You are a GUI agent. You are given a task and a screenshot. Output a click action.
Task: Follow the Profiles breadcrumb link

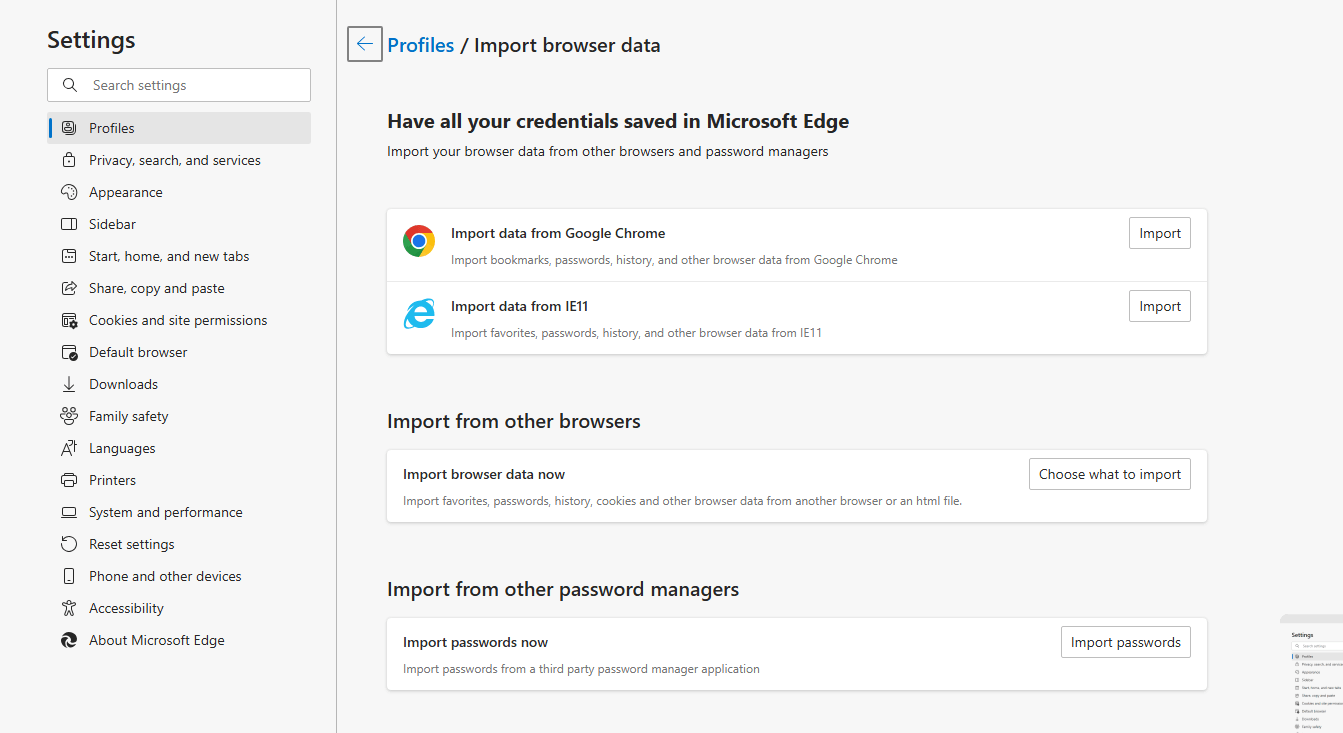pos(421,45)
